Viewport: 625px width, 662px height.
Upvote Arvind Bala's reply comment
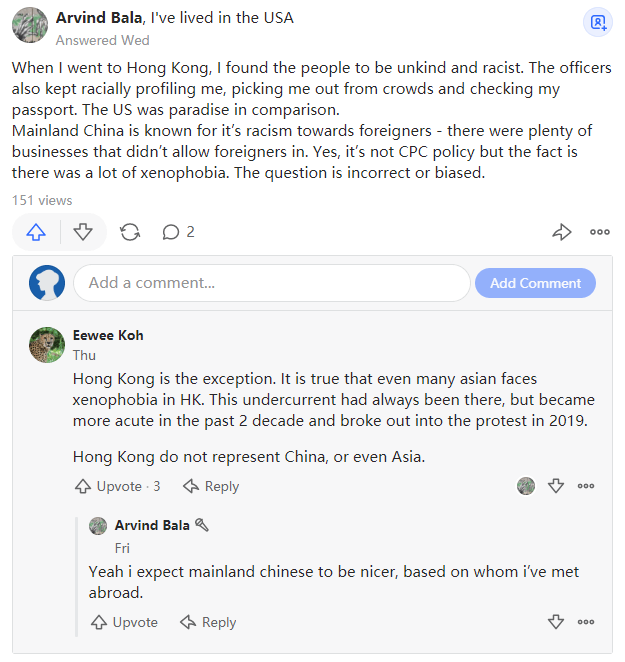[x=124, y=622]
